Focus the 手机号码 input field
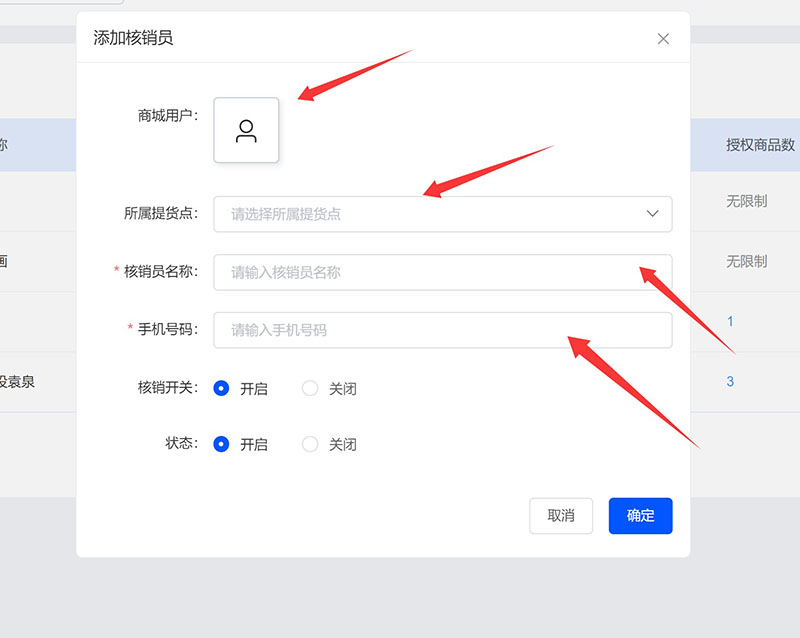The image size is (800, 638). tap(442, 330)
